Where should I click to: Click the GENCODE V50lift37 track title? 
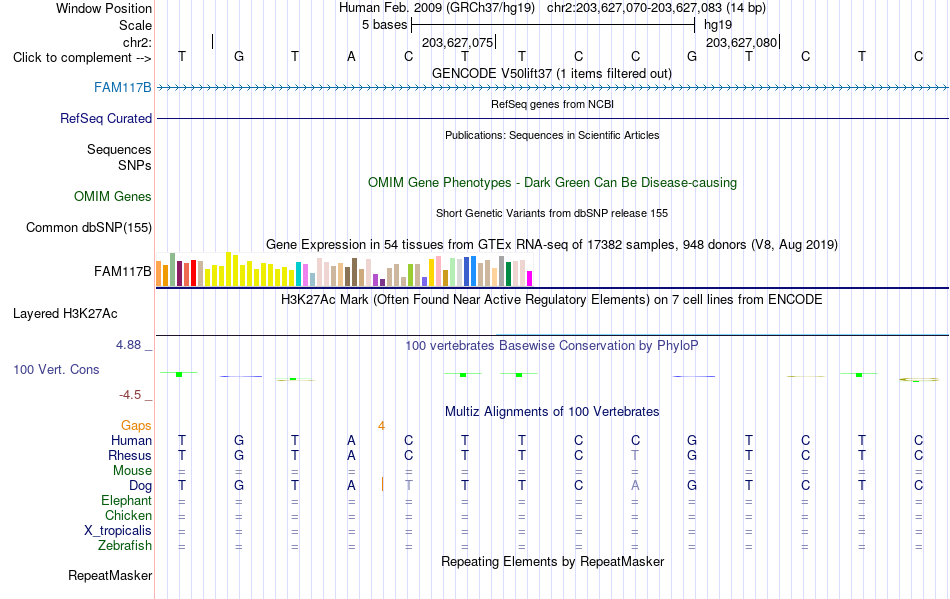pos(552,74)
